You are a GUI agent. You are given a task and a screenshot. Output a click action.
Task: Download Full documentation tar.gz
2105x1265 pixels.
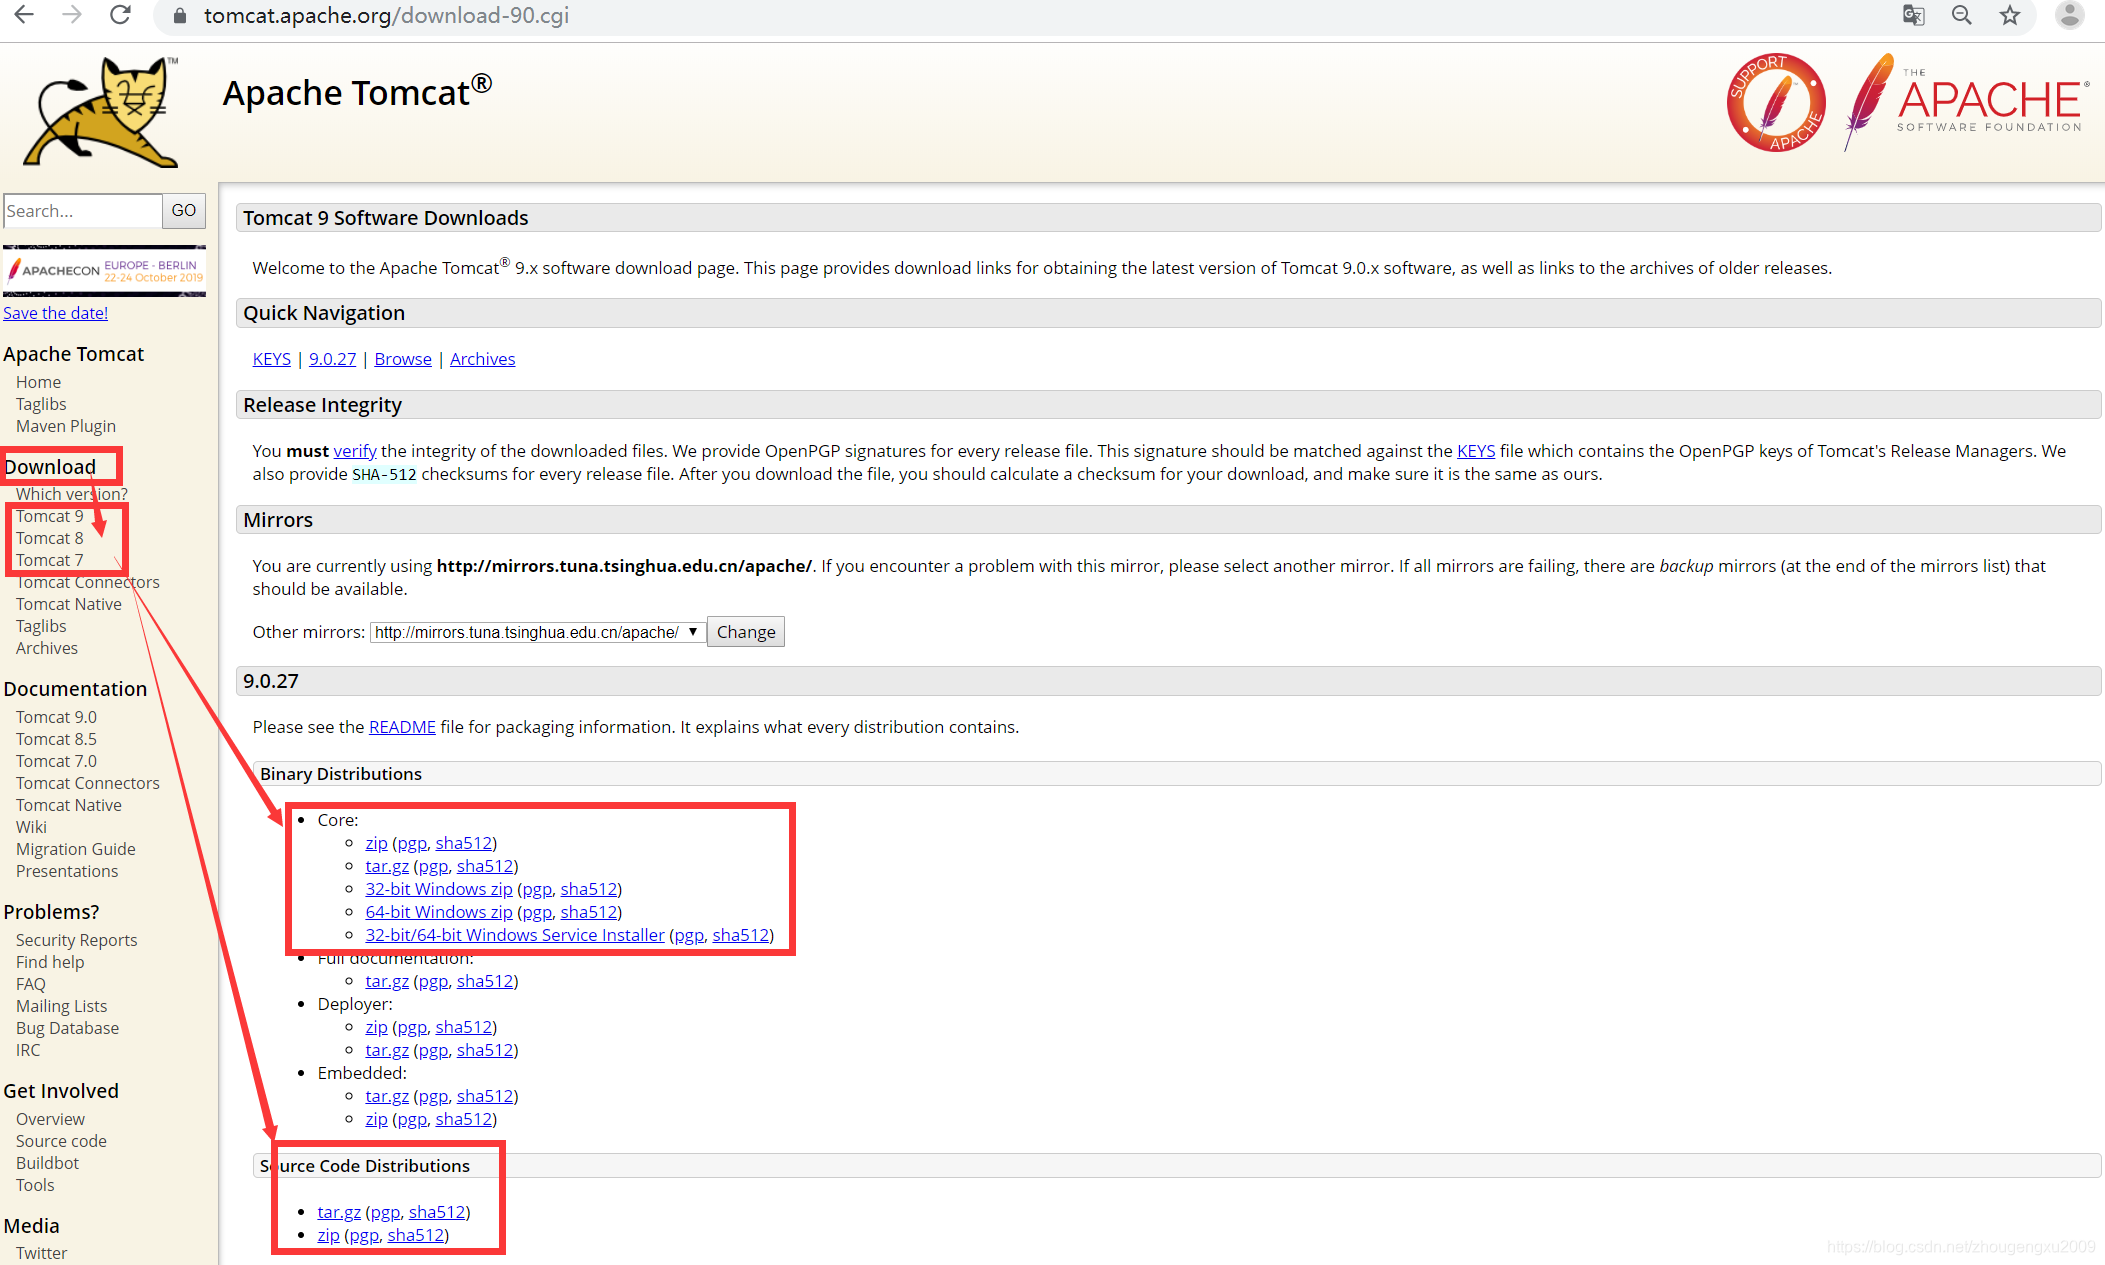pos(387,981)
